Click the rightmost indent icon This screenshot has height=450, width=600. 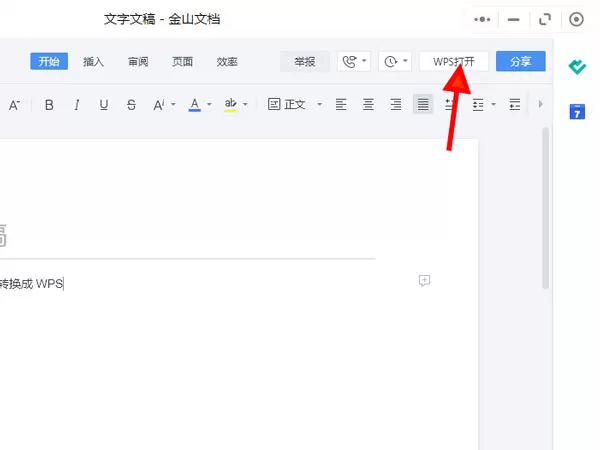[514, 104]
